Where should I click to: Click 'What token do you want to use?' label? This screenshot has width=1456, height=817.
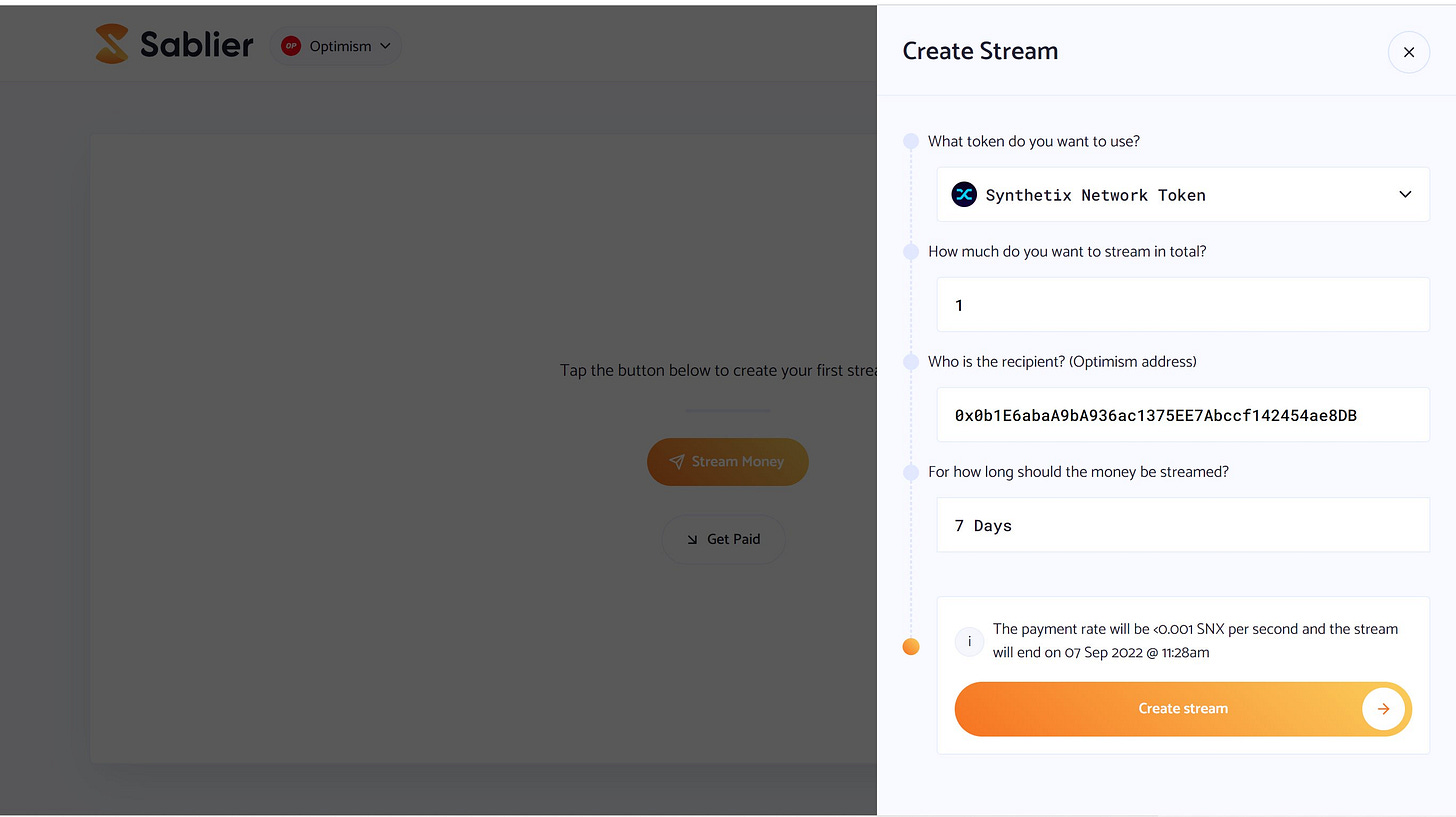click(1034, 141)
